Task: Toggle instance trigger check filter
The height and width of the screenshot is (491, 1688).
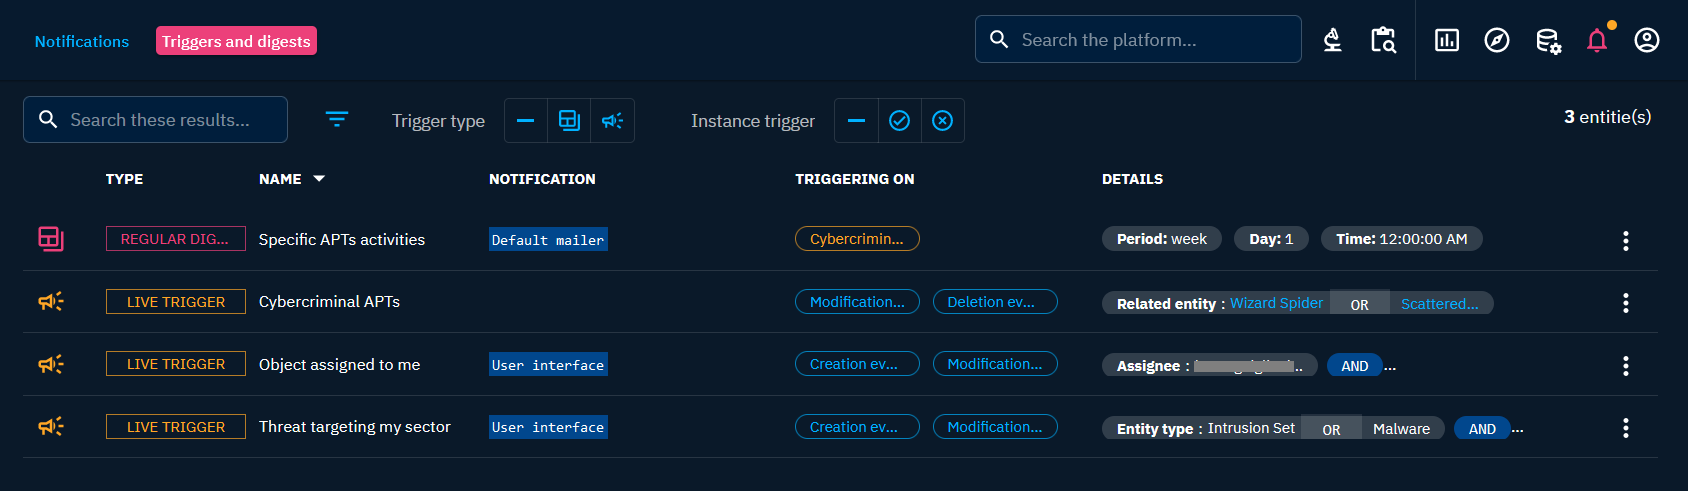Action: [899, 121]
